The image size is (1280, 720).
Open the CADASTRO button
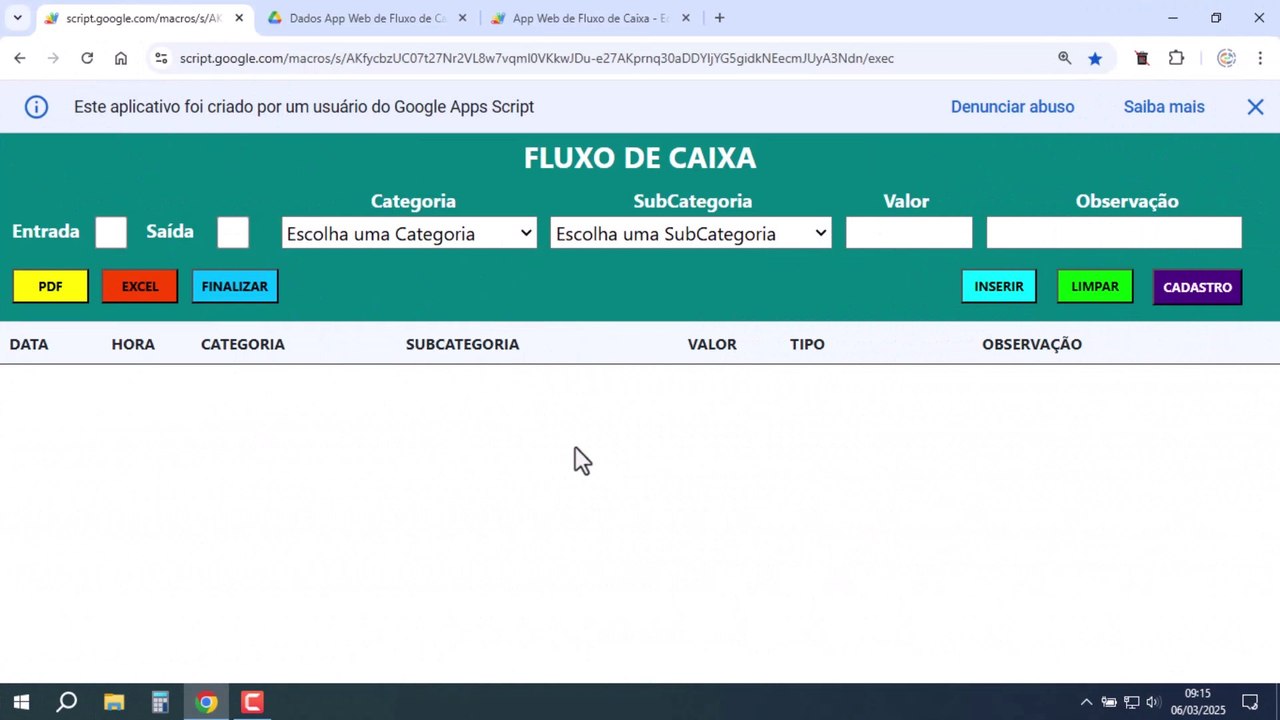point(1197,287)
